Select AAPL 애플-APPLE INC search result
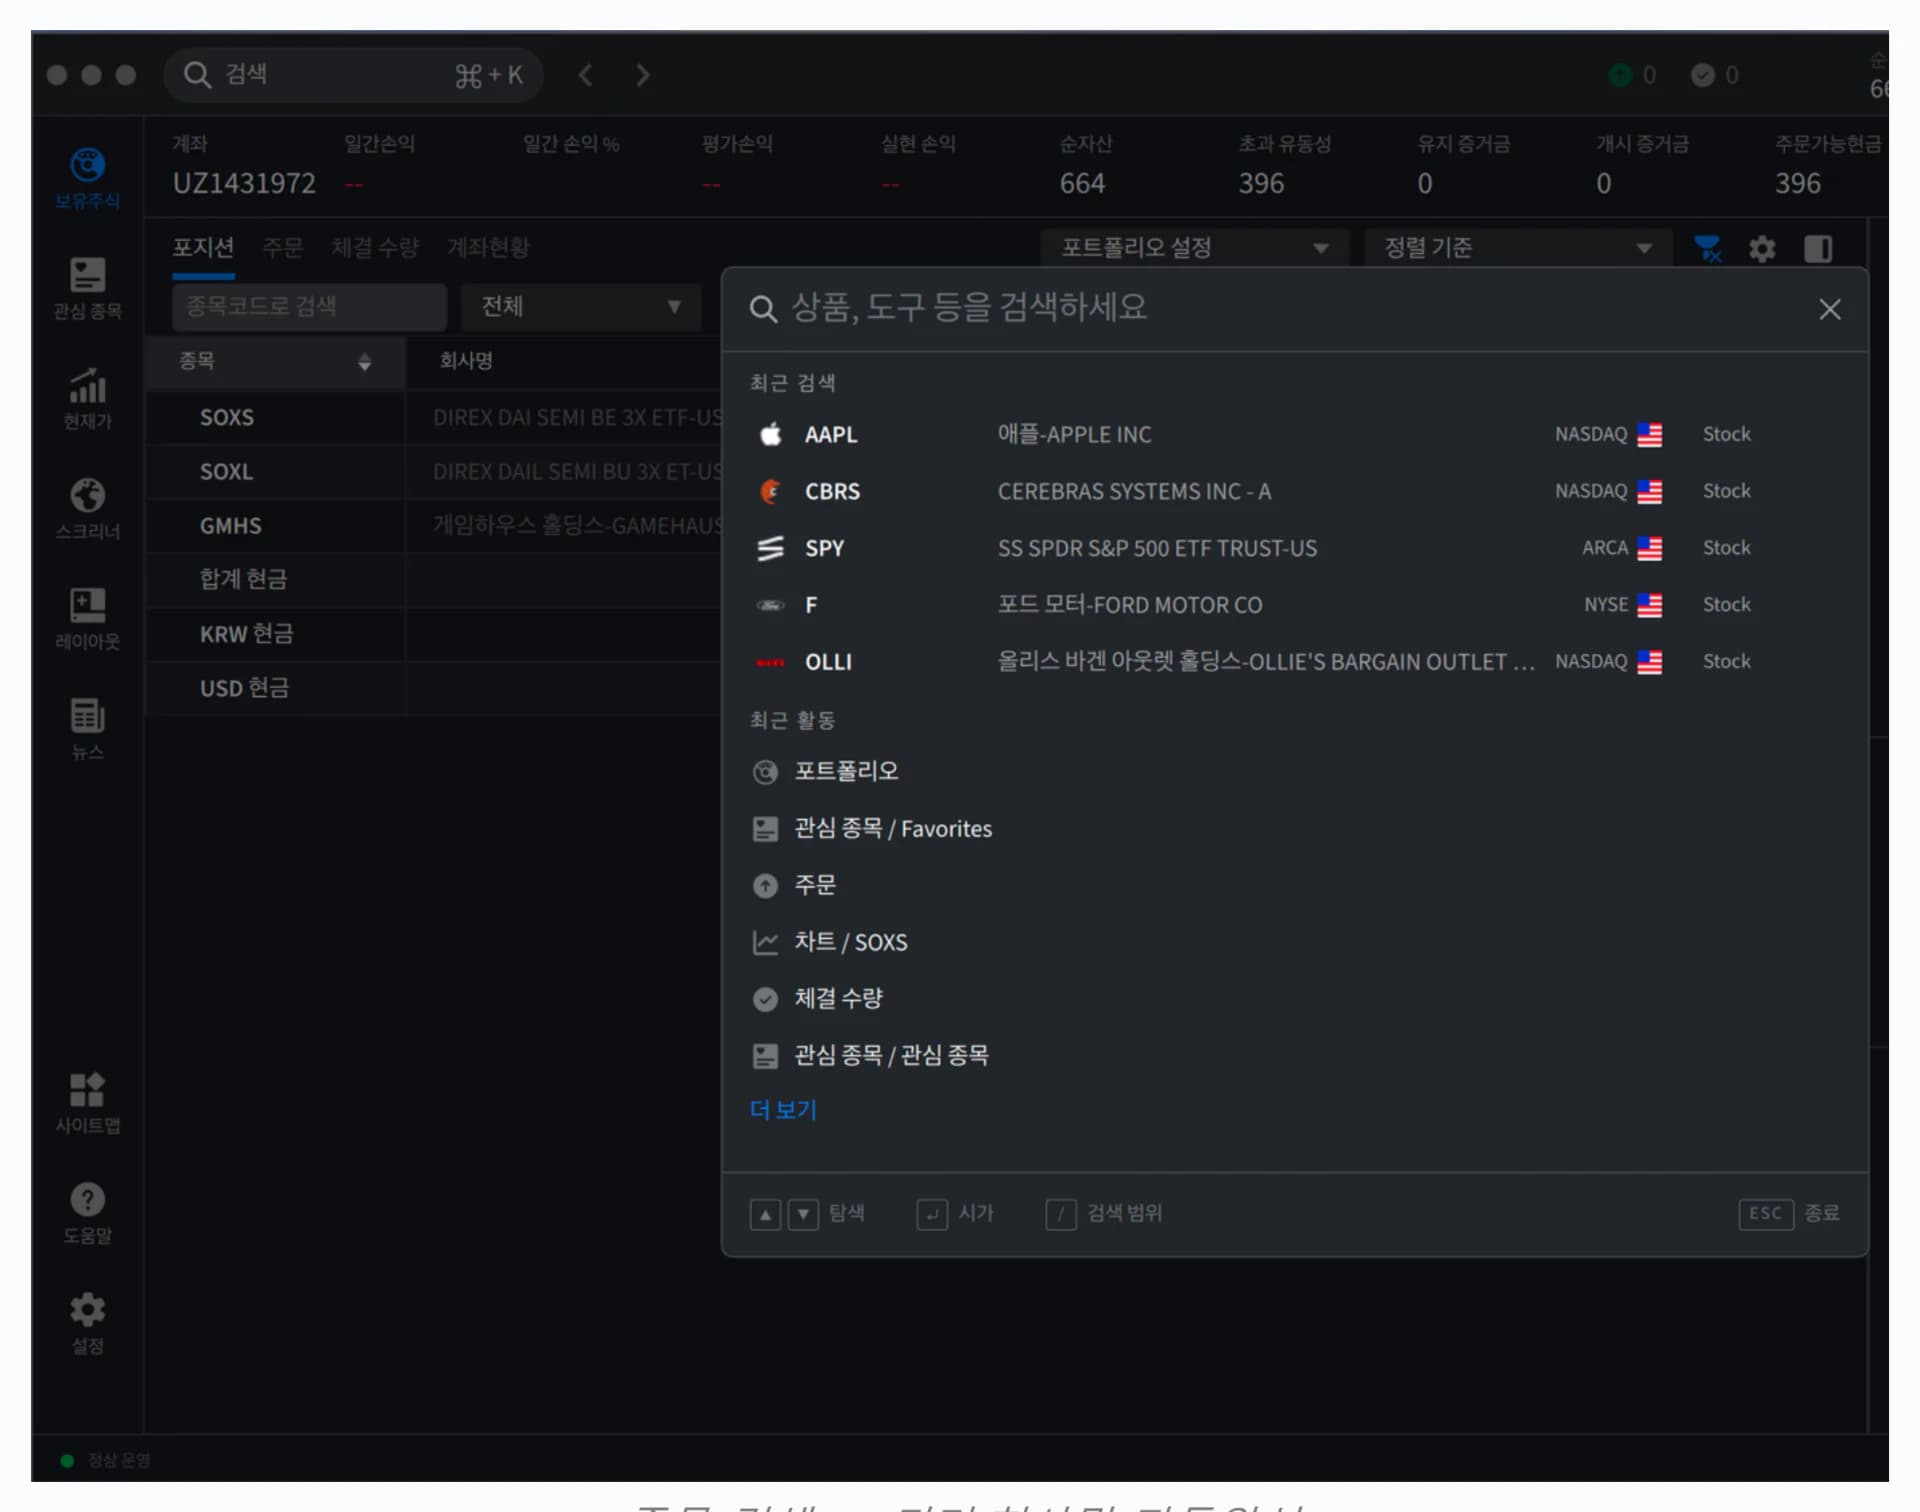The width and height of the screenshot is (1920, 1512). coord(1294,434)
